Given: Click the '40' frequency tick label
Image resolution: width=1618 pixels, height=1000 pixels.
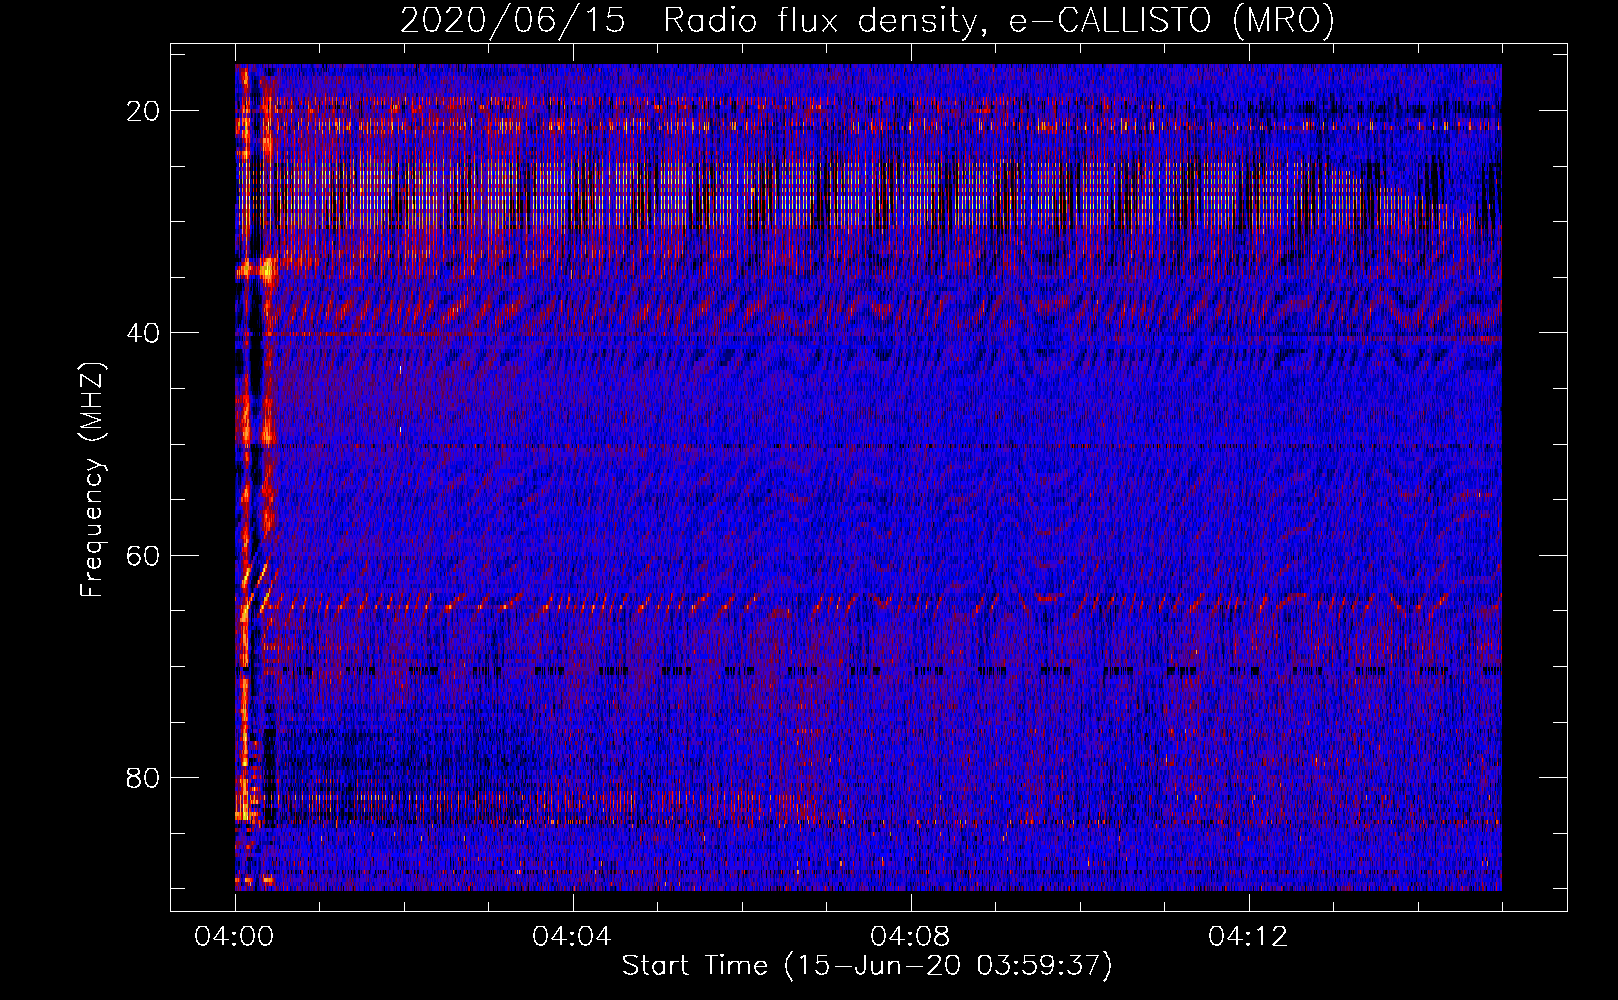Looking at the screenshot, I should pos(144,333).
